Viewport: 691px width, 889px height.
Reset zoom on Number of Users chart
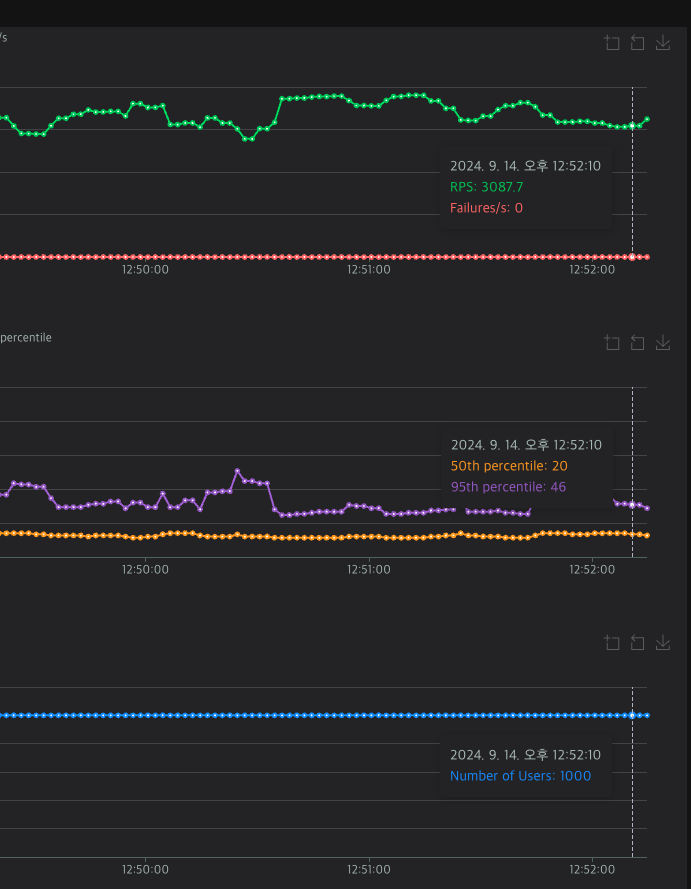tap(637, 642)
